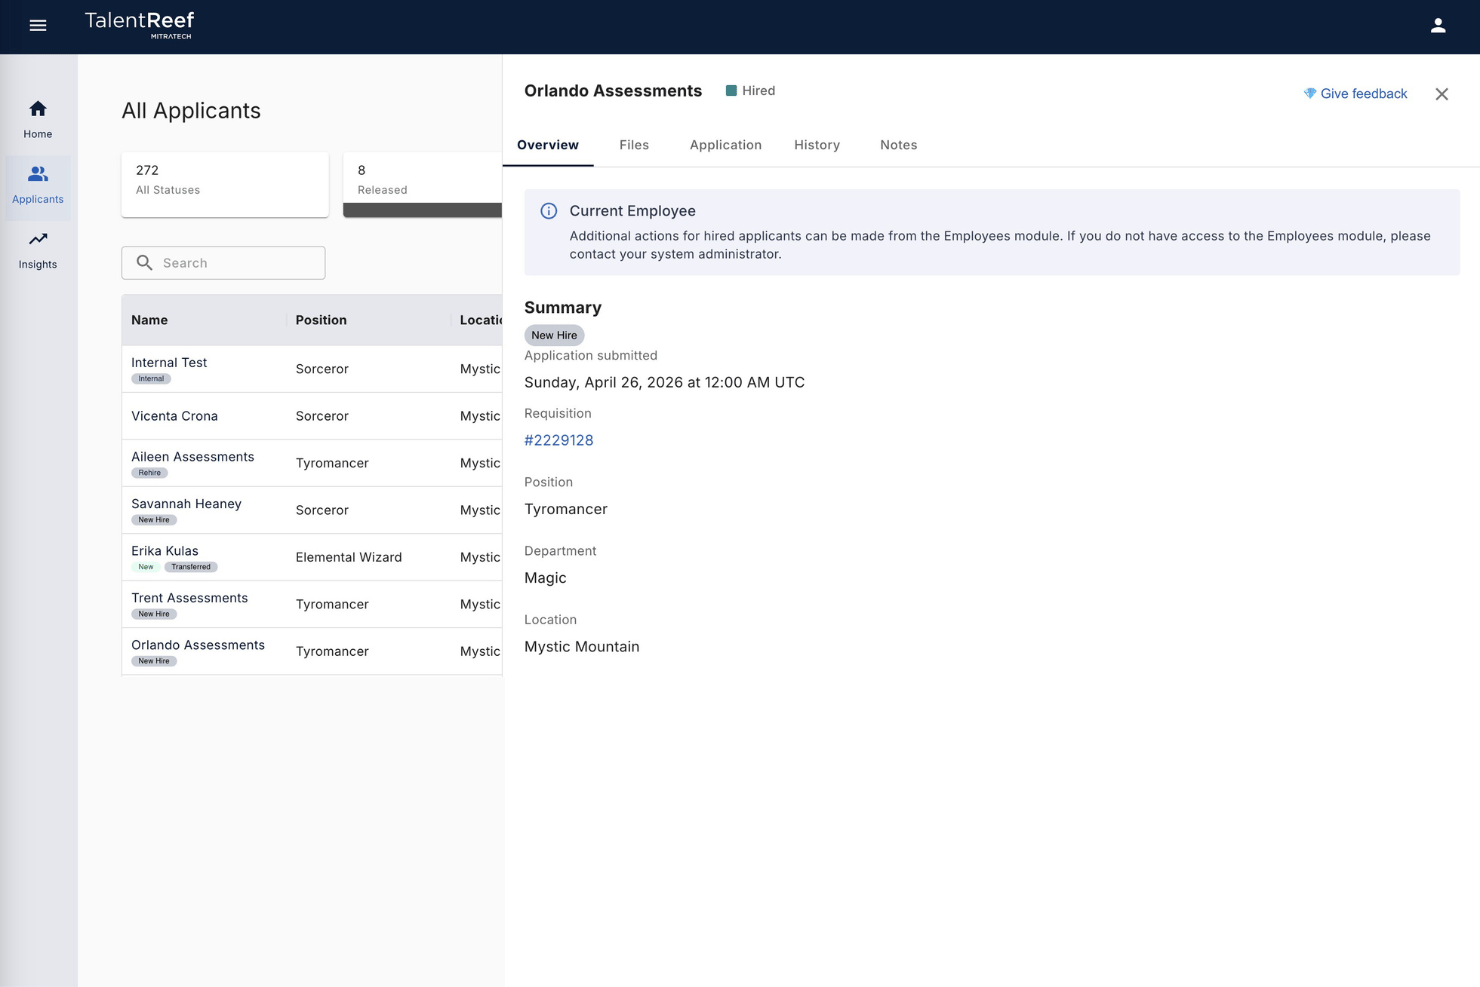Open the Vicenta Crona applicant row
Viewport: 1480px width, 987px height.
(x=312, y=416)
